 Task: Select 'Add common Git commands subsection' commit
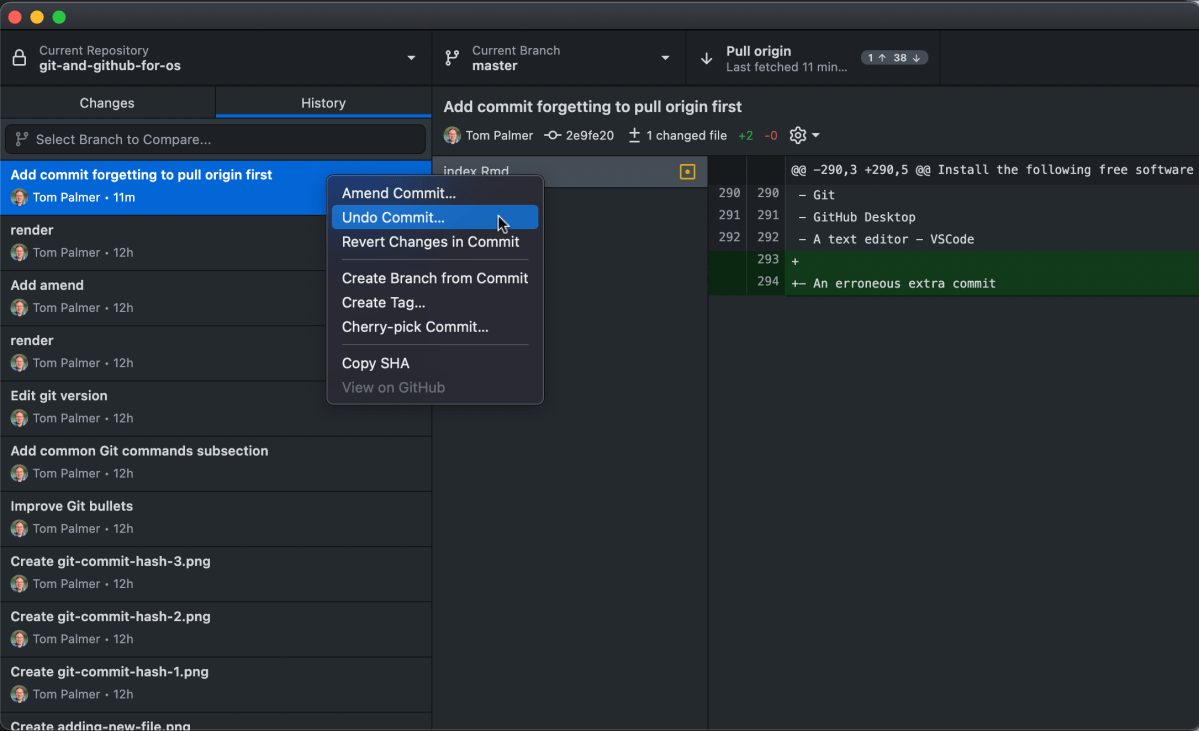(216, 463)
